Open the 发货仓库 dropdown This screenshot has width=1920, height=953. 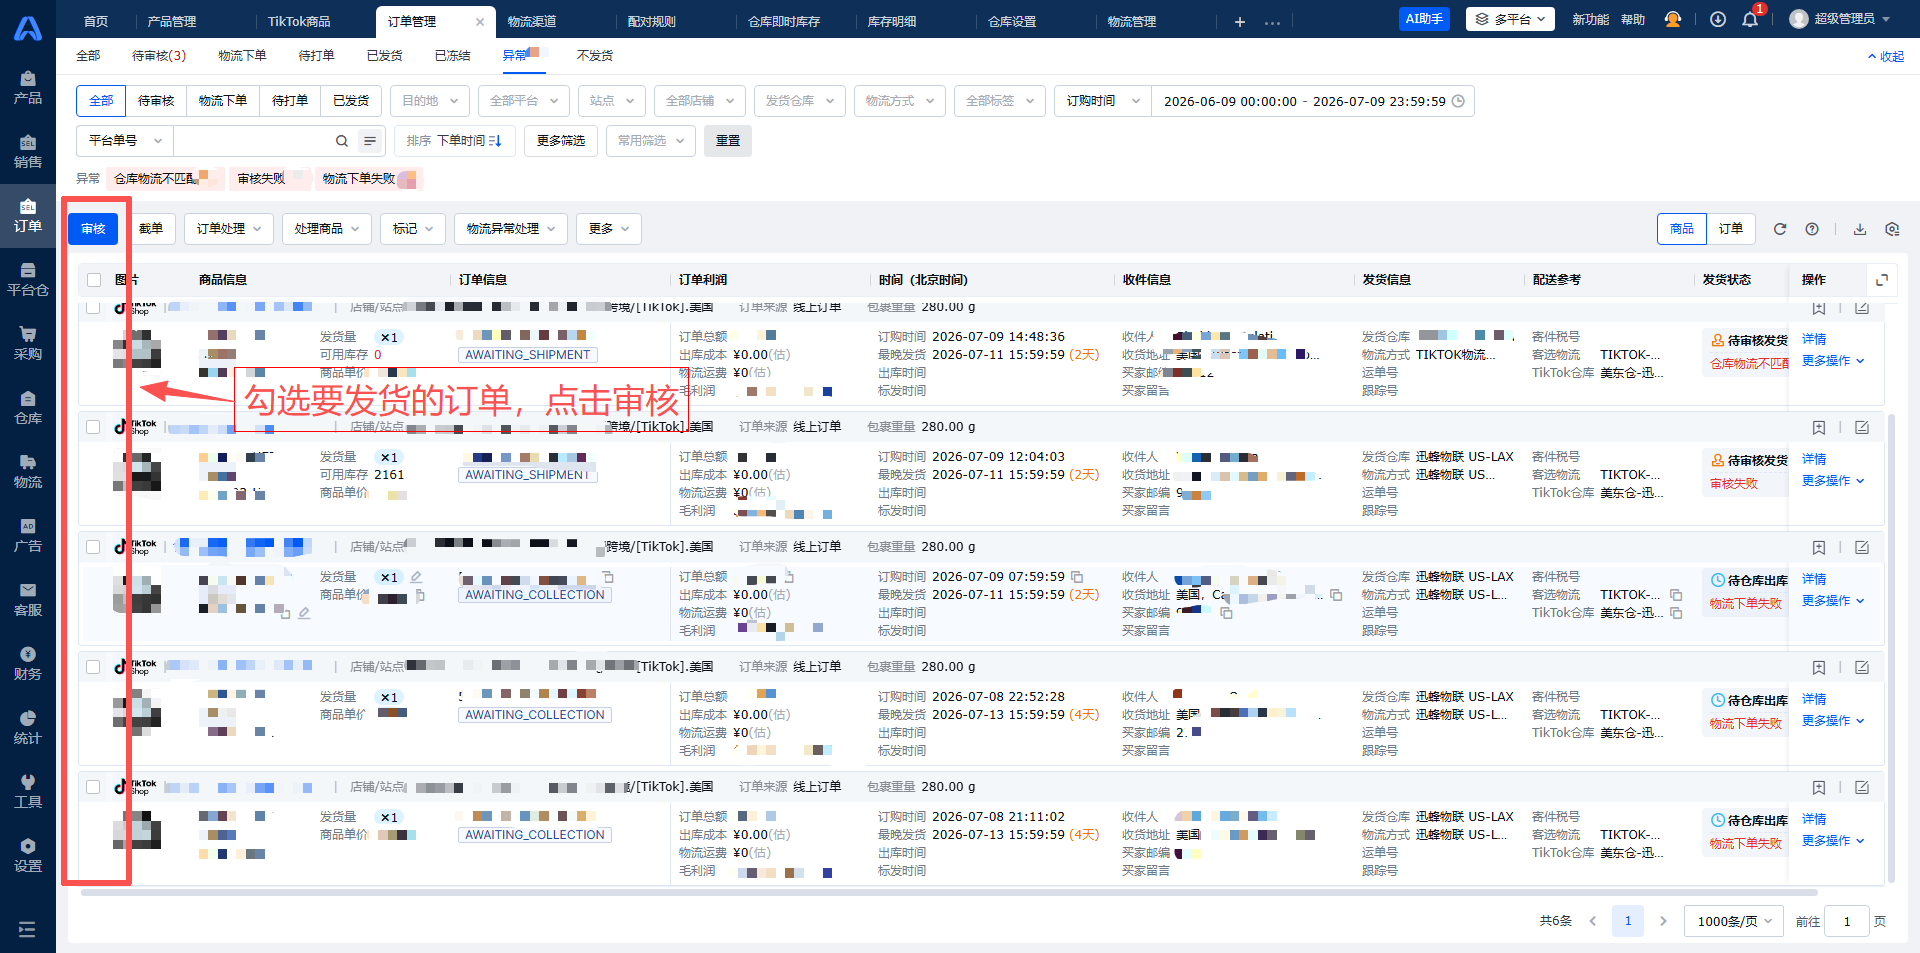pyautogui.click(x=800, y=101)
